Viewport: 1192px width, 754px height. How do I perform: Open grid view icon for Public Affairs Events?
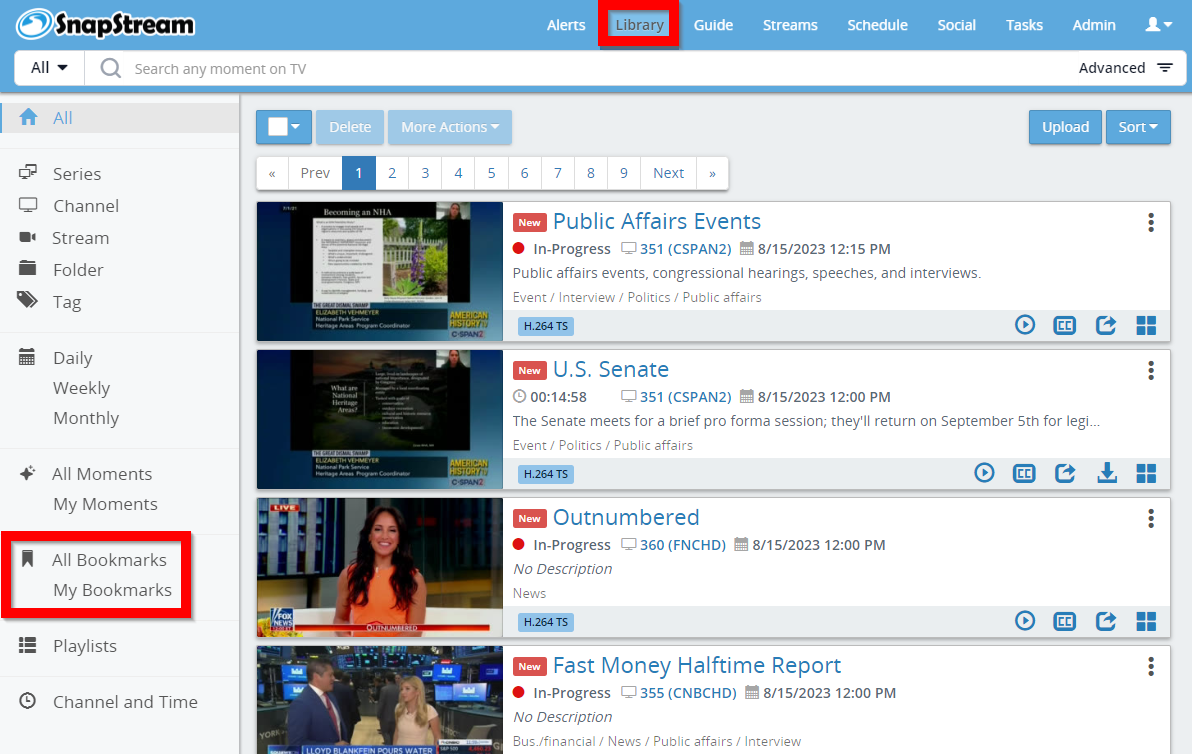1146,325
